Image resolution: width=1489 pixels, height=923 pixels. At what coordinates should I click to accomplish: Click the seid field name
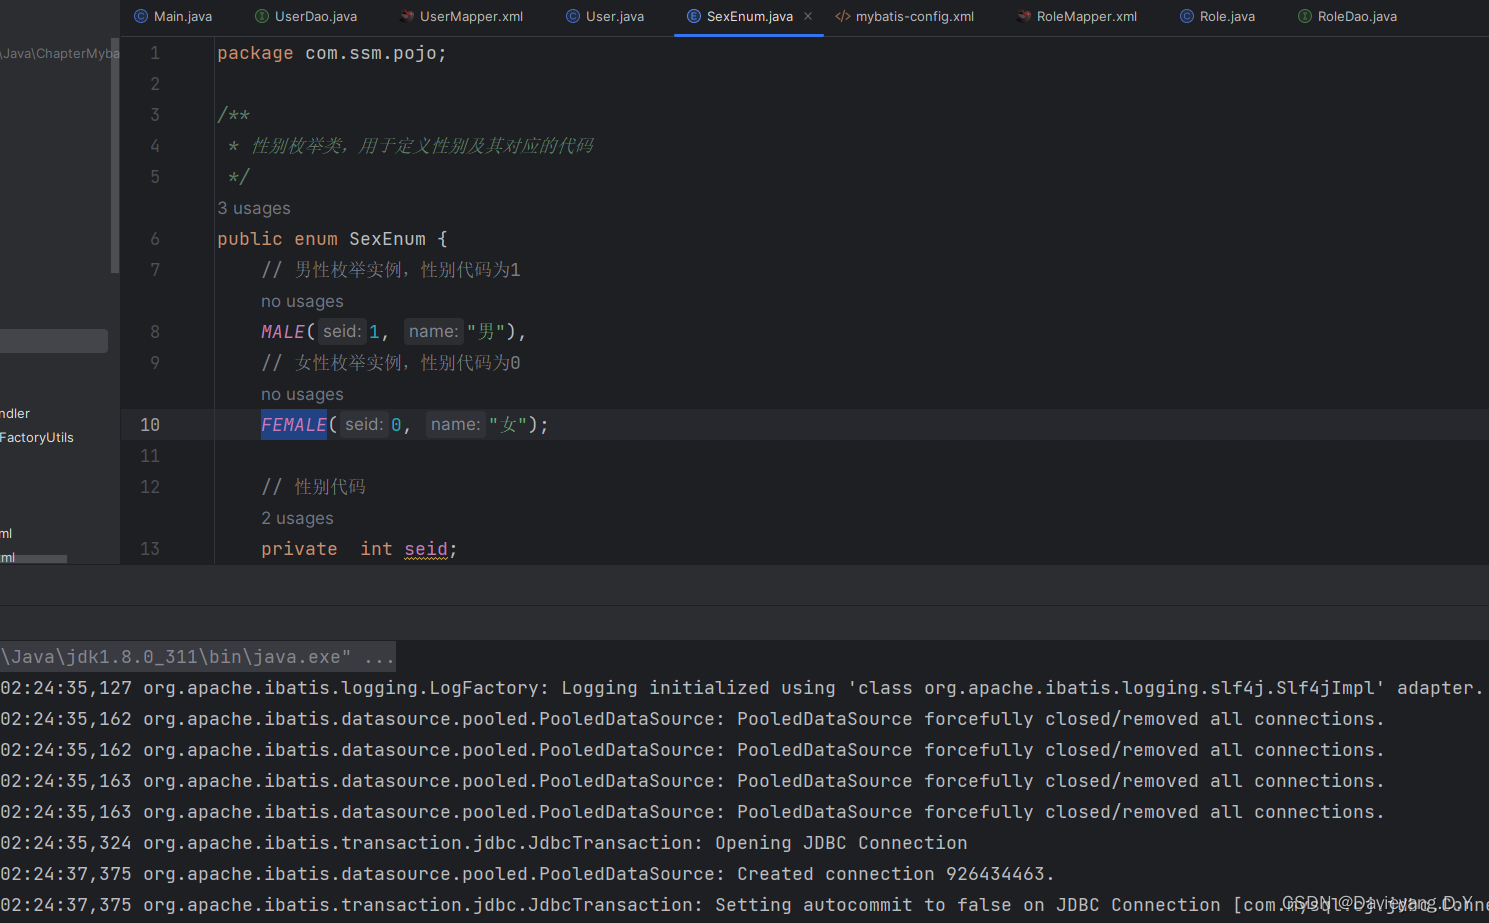click(x=426, y=549)
